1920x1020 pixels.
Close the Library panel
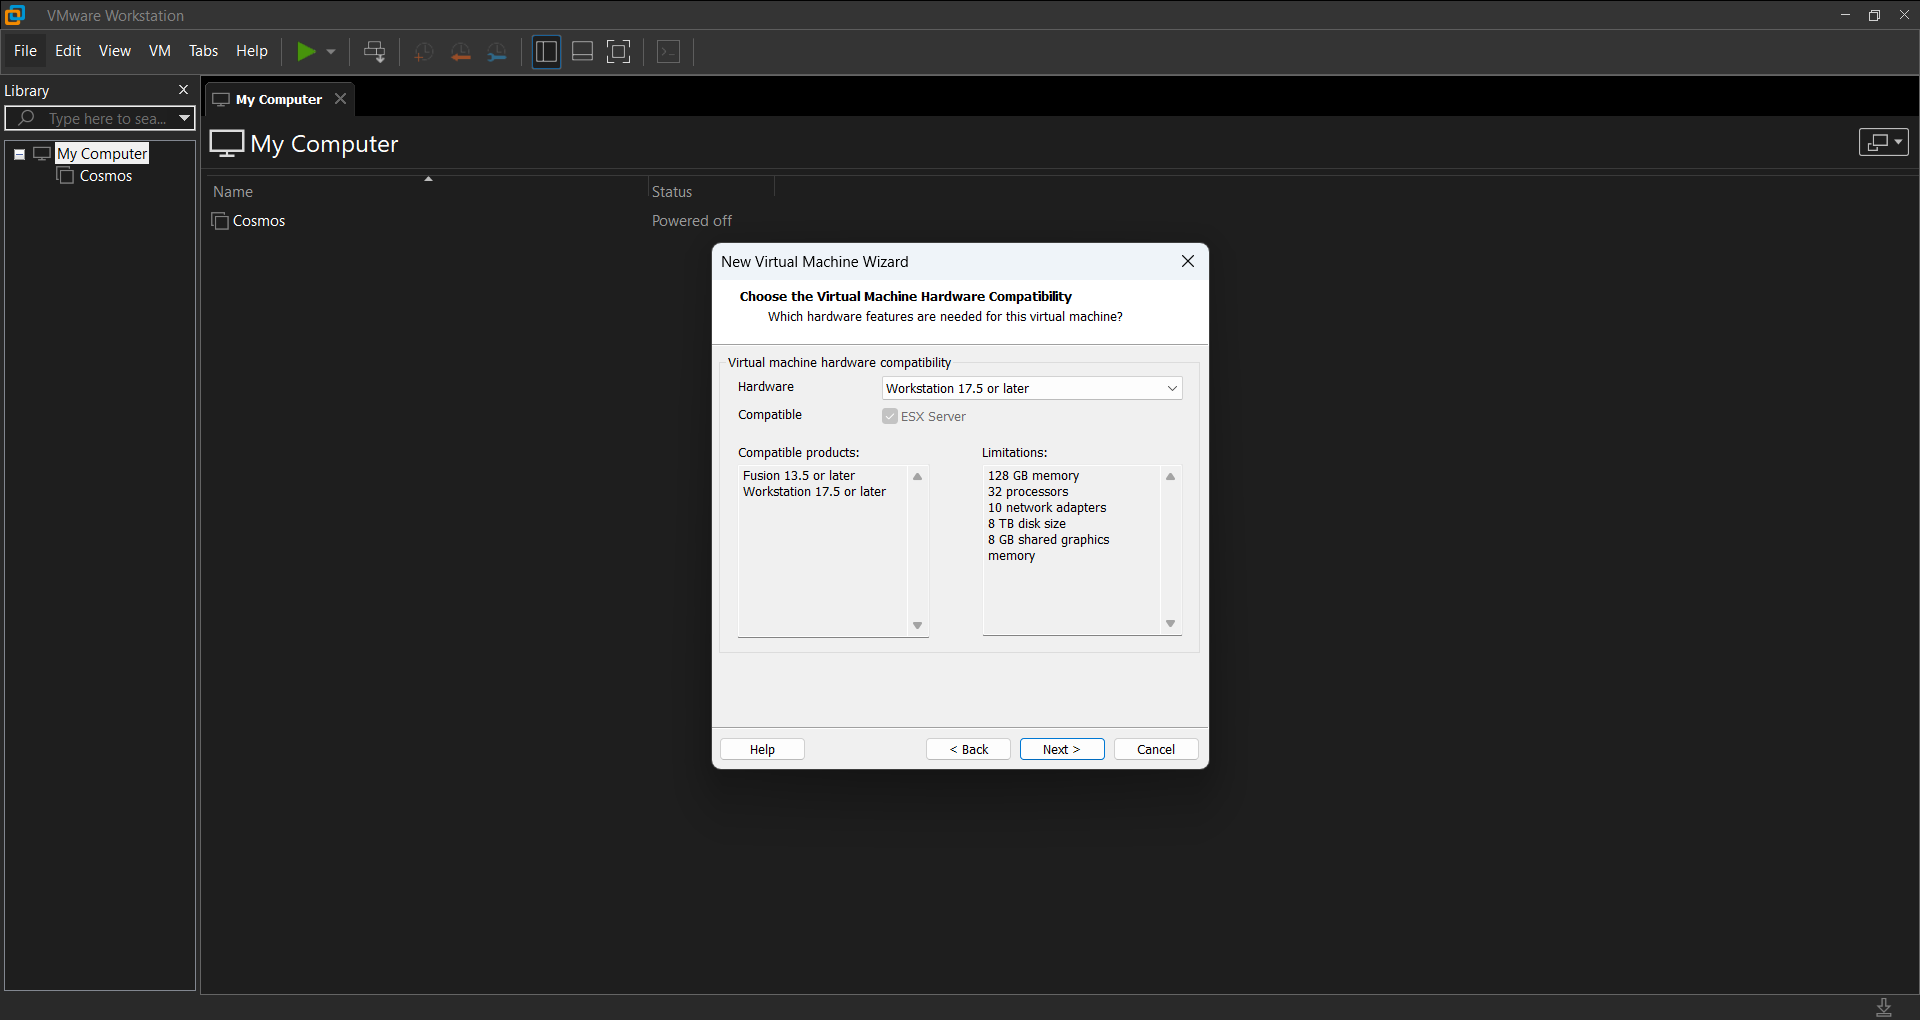(183, 90)
